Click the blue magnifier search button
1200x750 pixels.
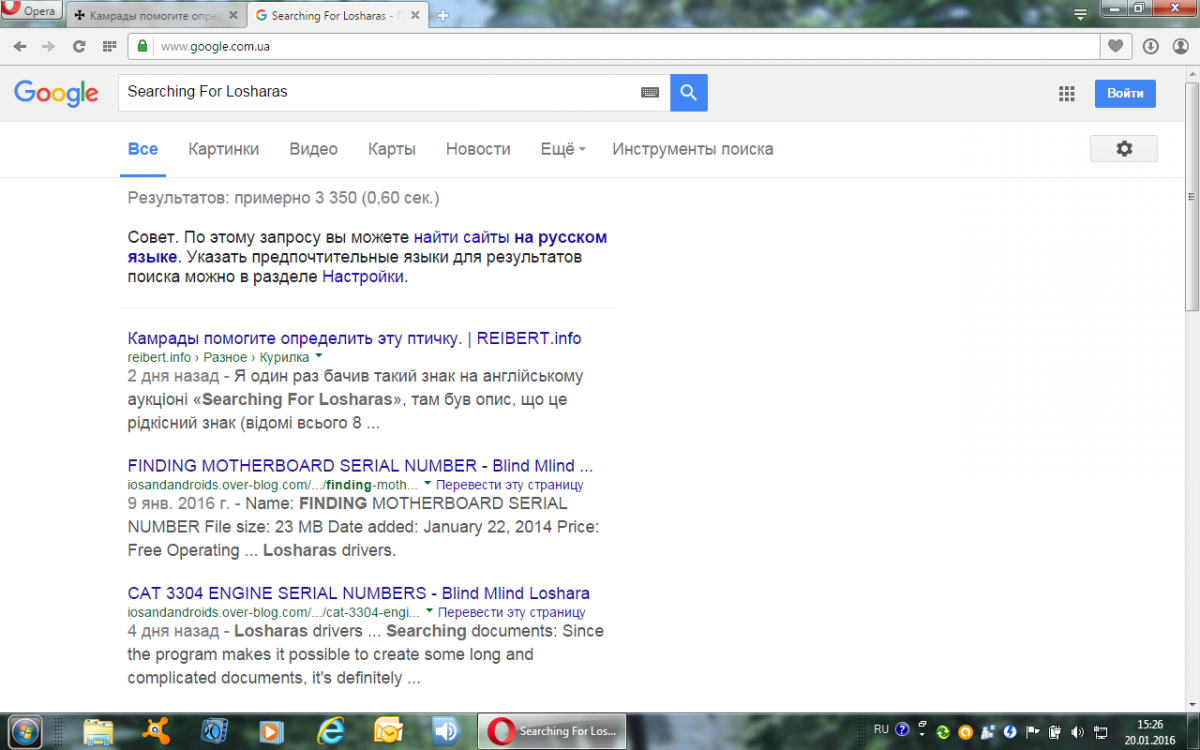click(688, 92)
